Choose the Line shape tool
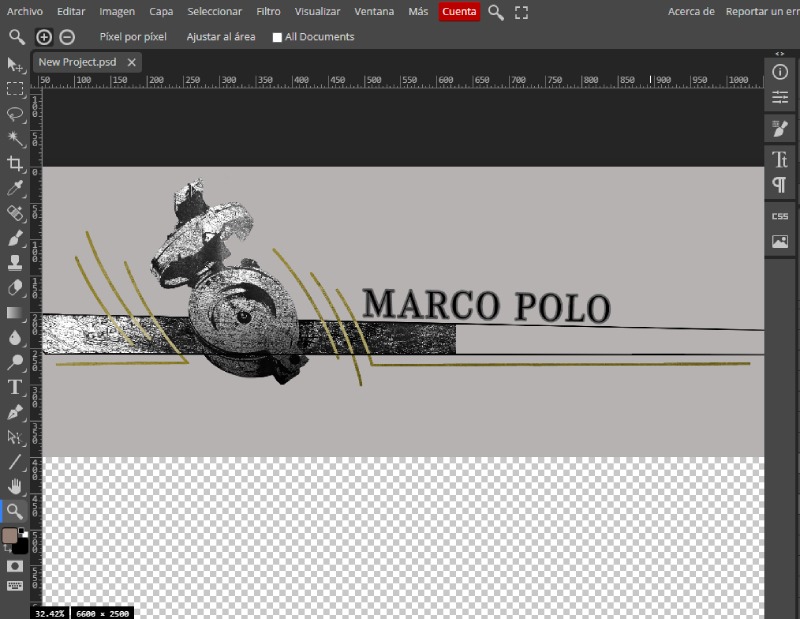Screen dimensions: 800x619 (15, 462)
